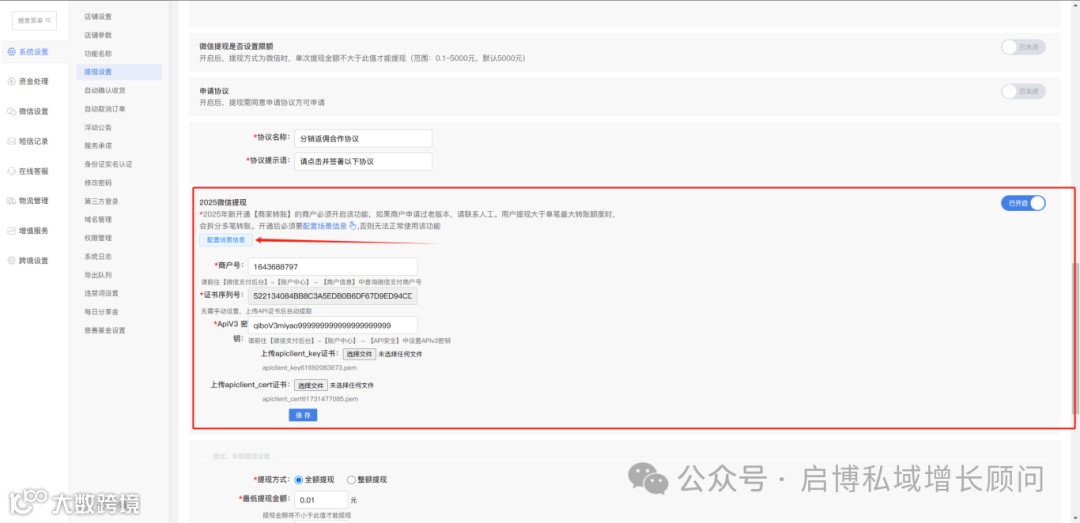Open 修改密码 in the submenu
The width and height of the screenshot is (1080, 523).
(x=98, y=183)
